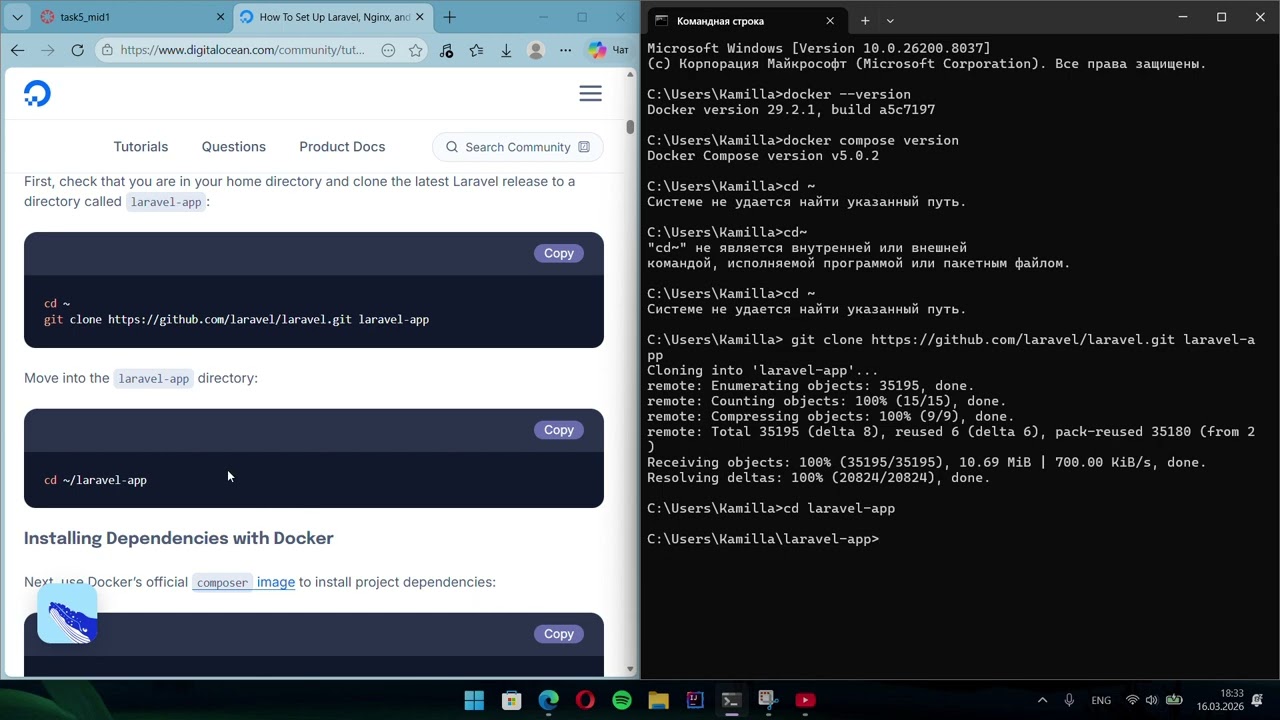The width and height of the screenshot is (1280, 720).
Task: Click "Cloning into 'laravel-app'..." line
Action: tap(763, 370)
